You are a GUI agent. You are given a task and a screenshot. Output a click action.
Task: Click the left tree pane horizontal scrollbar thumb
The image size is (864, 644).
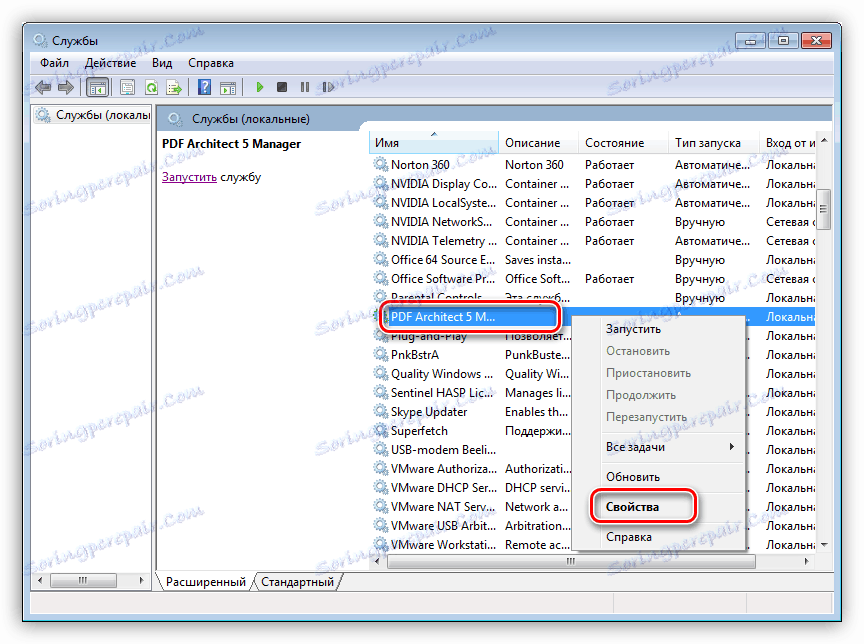tap(83, 580)
